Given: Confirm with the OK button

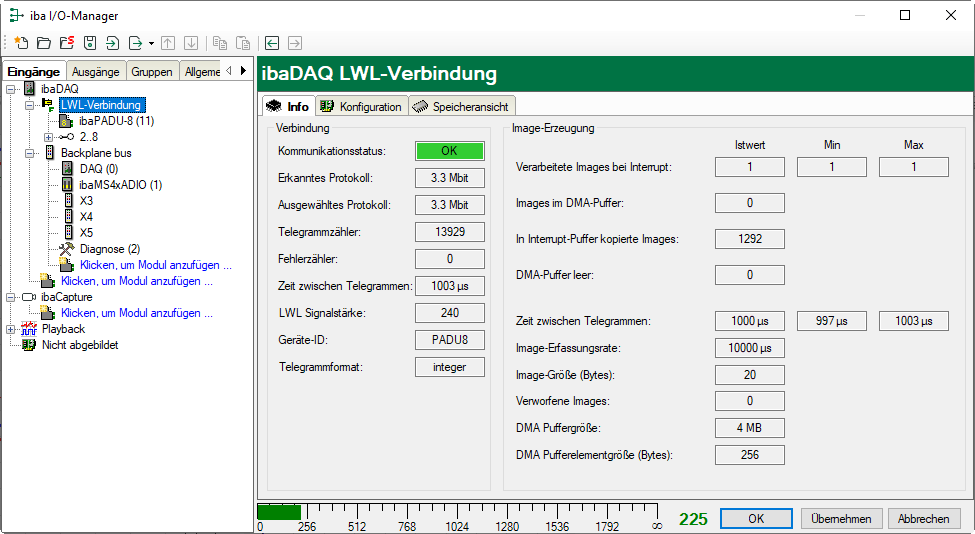Looking at the screenshot, I should (x=756, y=518).
